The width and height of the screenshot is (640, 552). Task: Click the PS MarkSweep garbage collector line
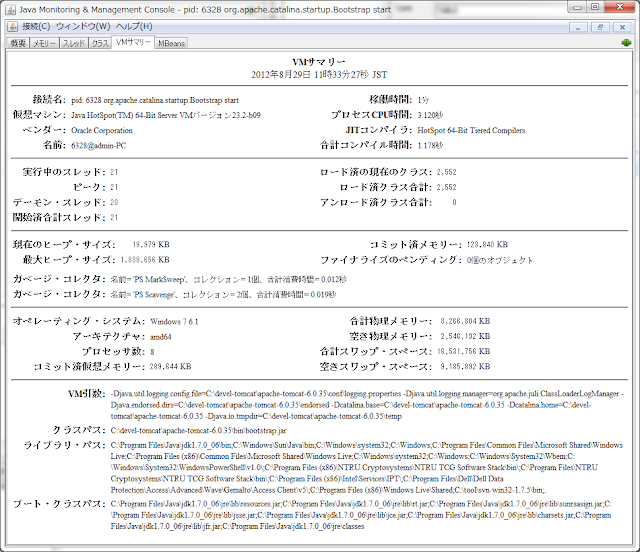(x=228, y=280)
